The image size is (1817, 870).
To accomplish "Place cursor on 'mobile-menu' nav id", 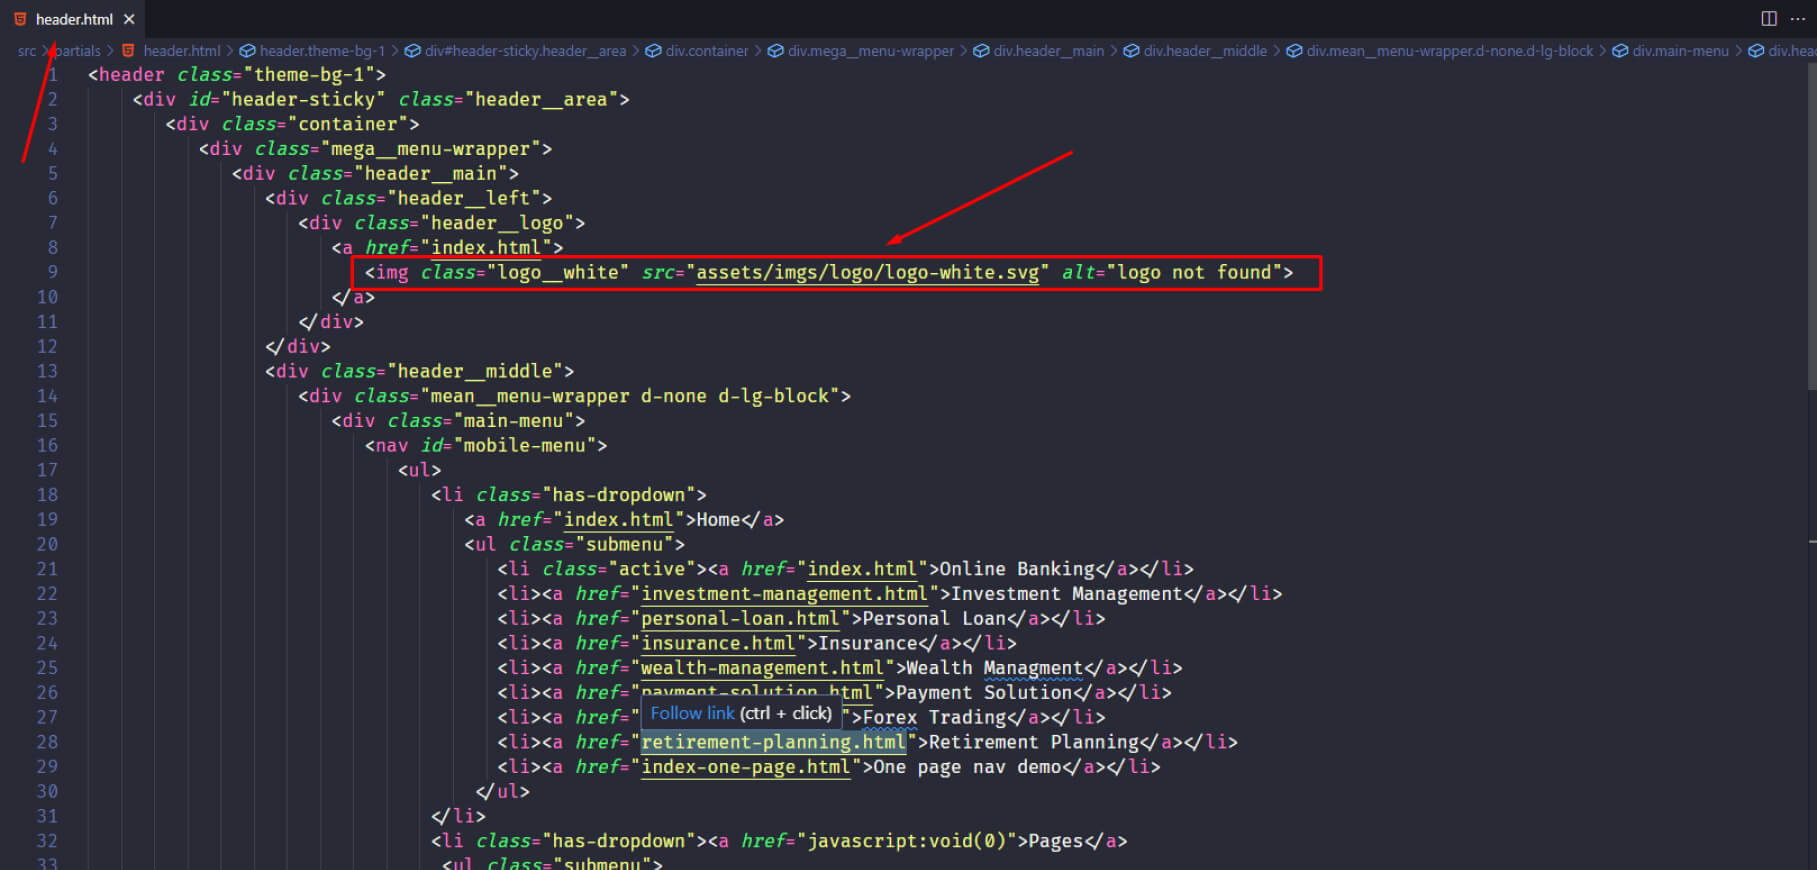I will point(524,445).
